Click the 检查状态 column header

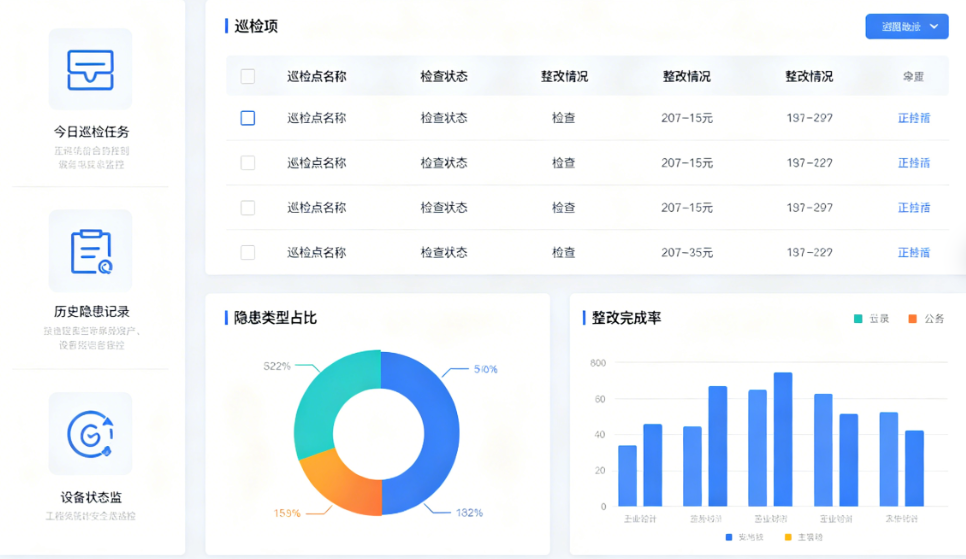point(444,76)
